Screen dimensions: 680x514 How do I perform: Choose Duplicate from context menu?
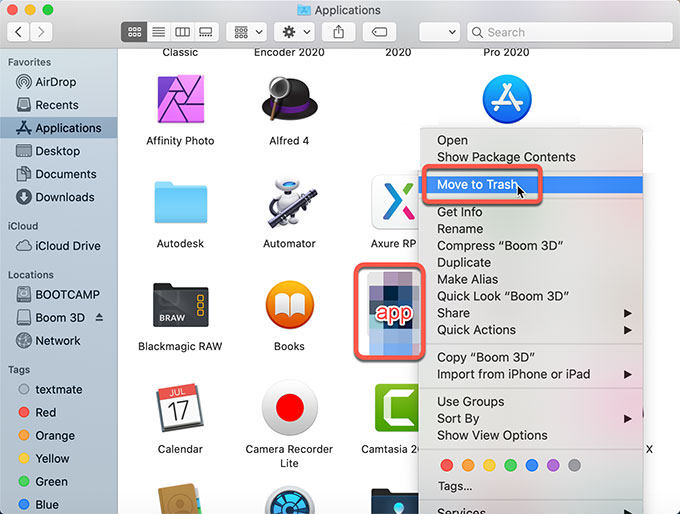(531, 263)
